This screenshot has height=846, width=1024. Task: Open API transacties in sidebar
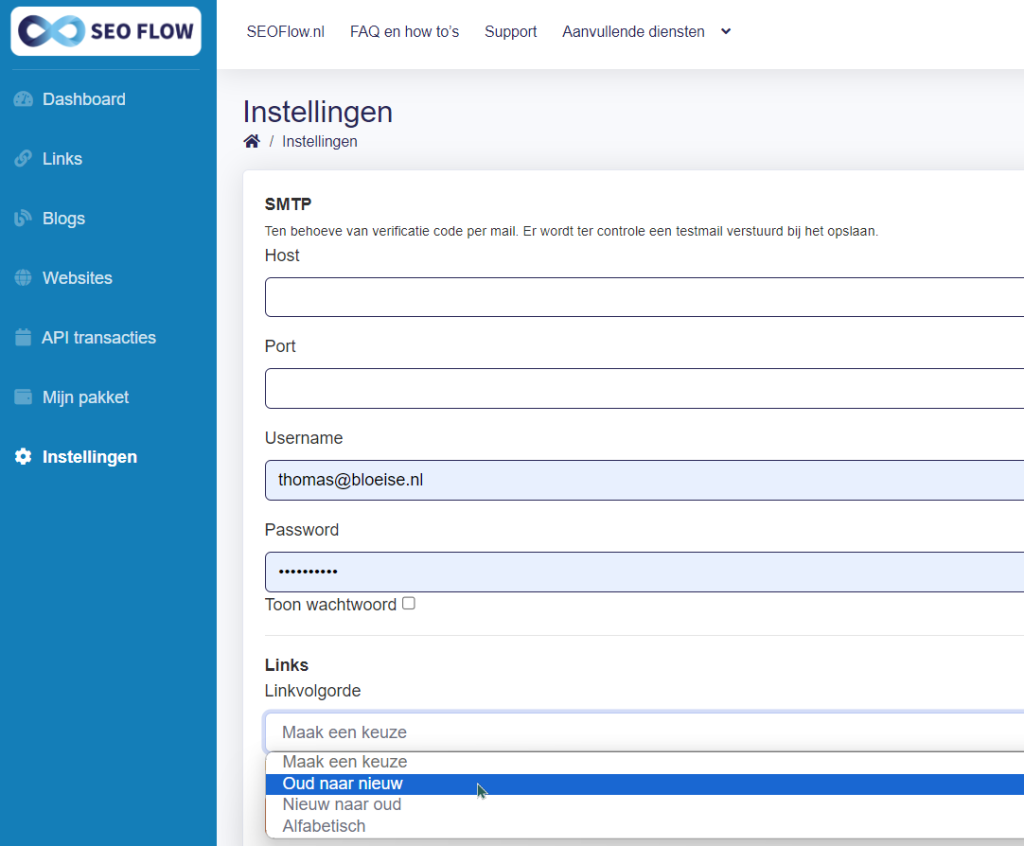coord(99,337)
